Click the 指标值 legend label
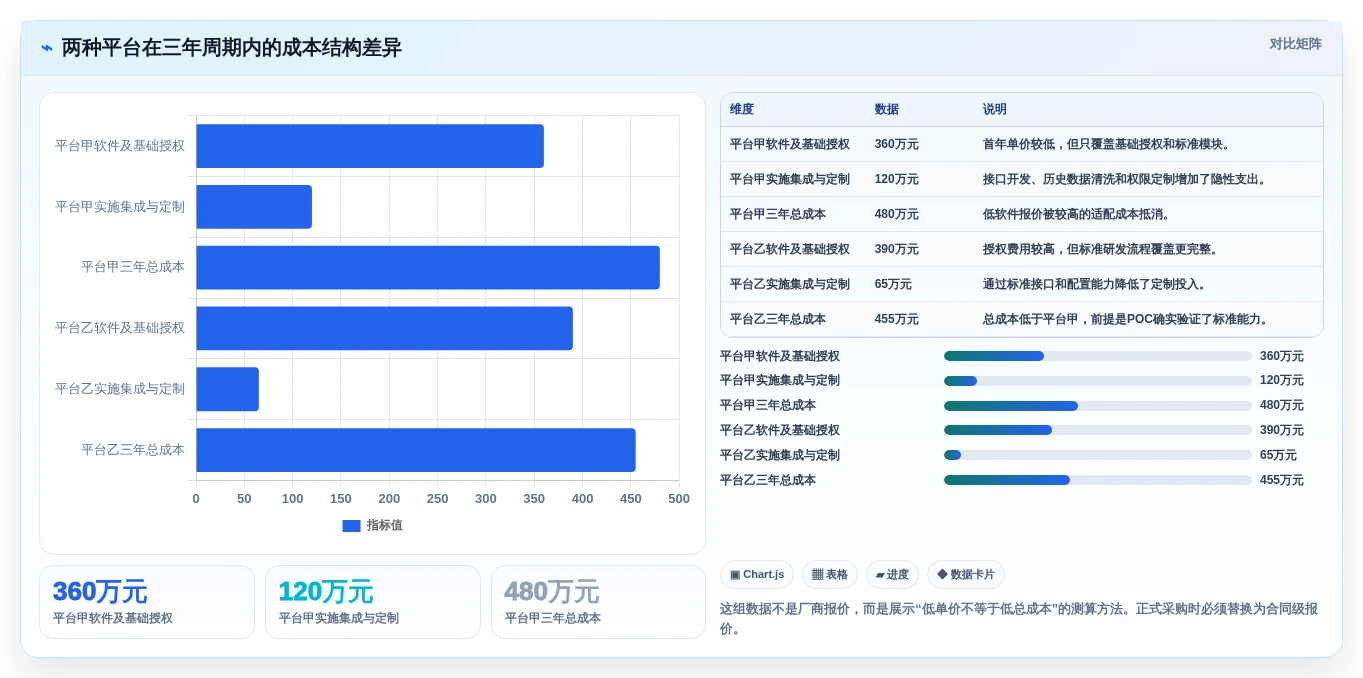Viewport: 1363px width, 678px height. (x=385, y=526)
